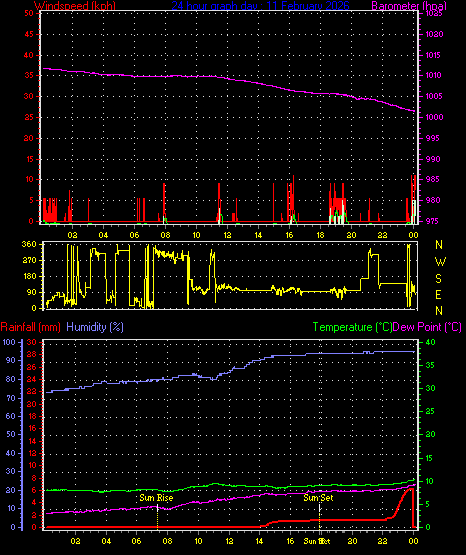Click humidity scale value '70' in blue
The image size is (466, 555).
point(11,398)
